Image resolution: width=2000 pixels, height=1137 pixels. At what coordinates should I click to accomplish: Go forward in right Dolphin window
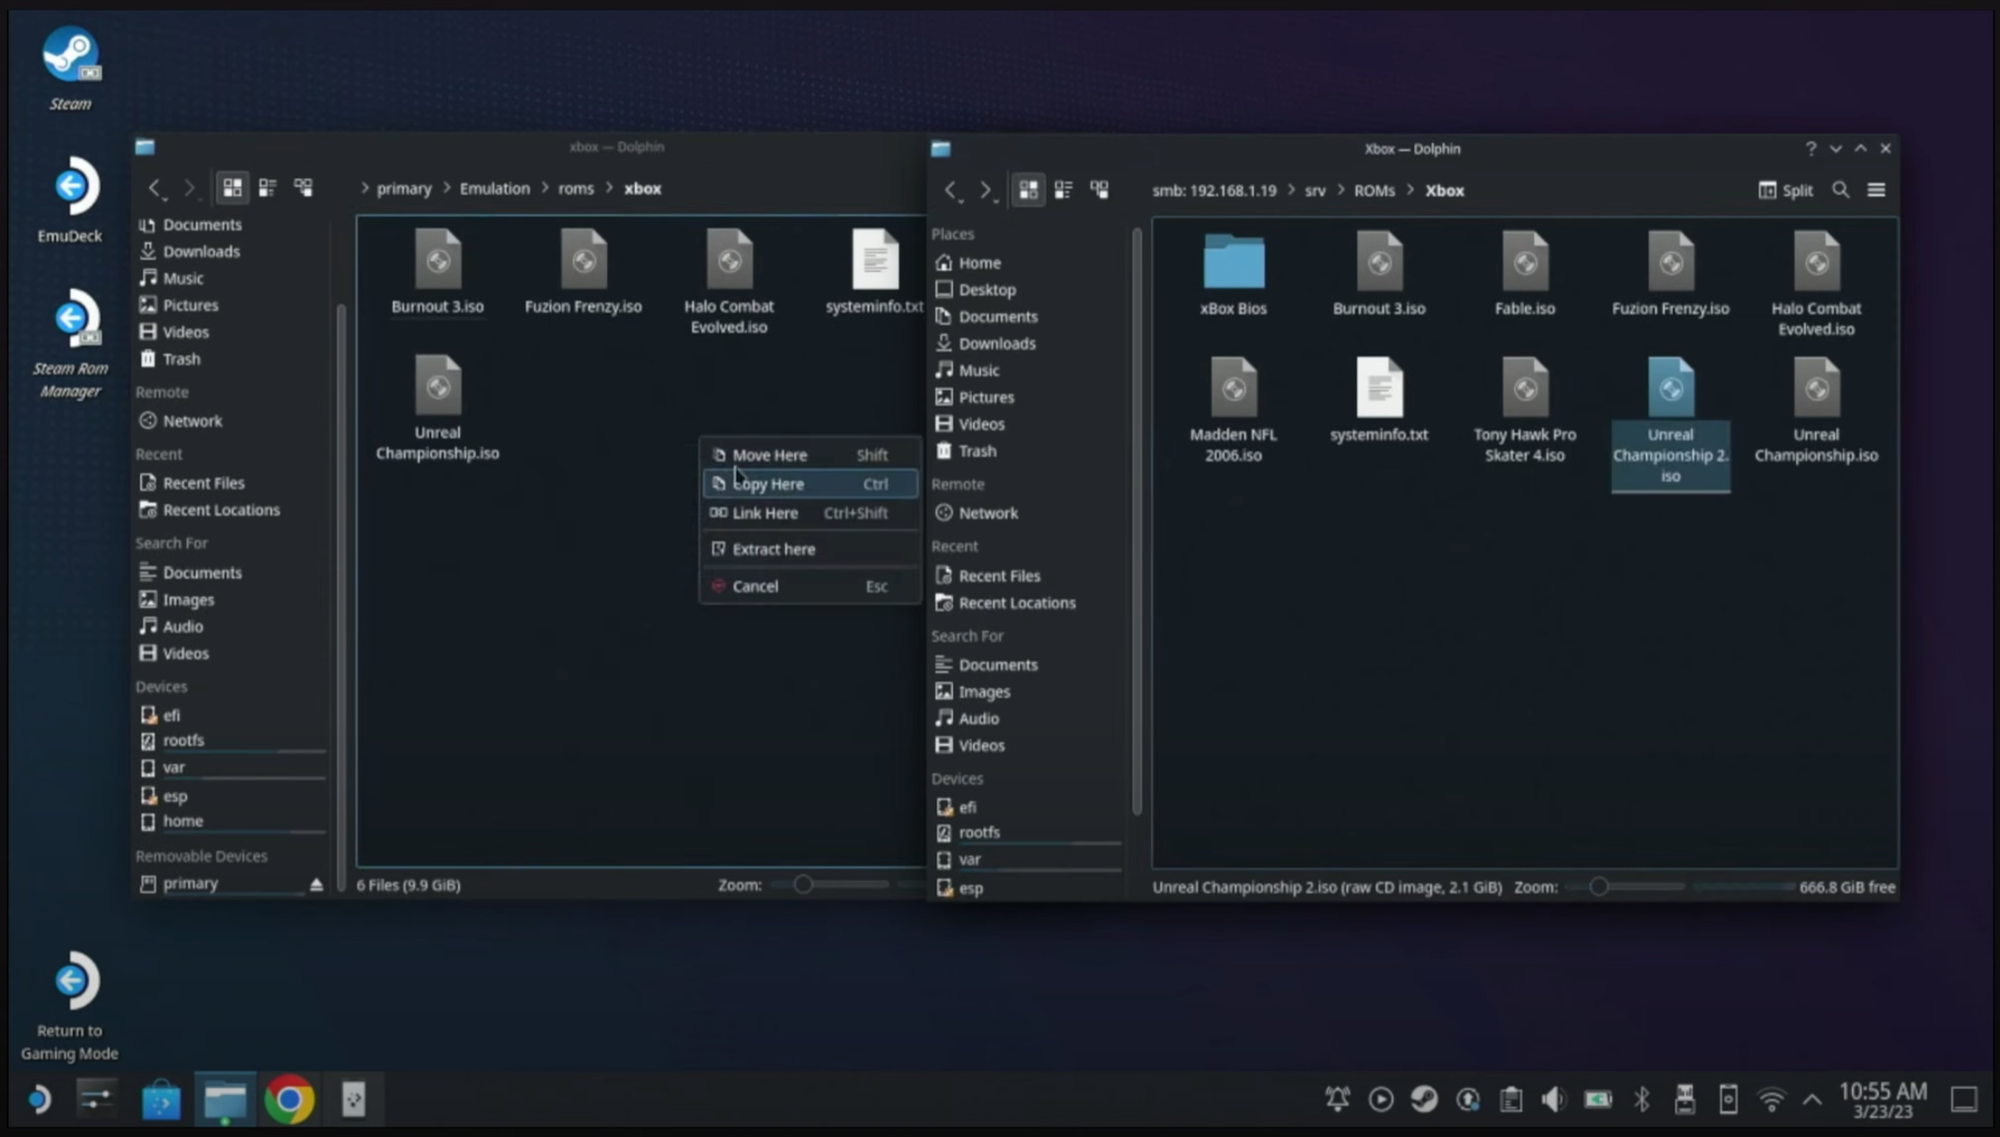click(x=985, y=190)
